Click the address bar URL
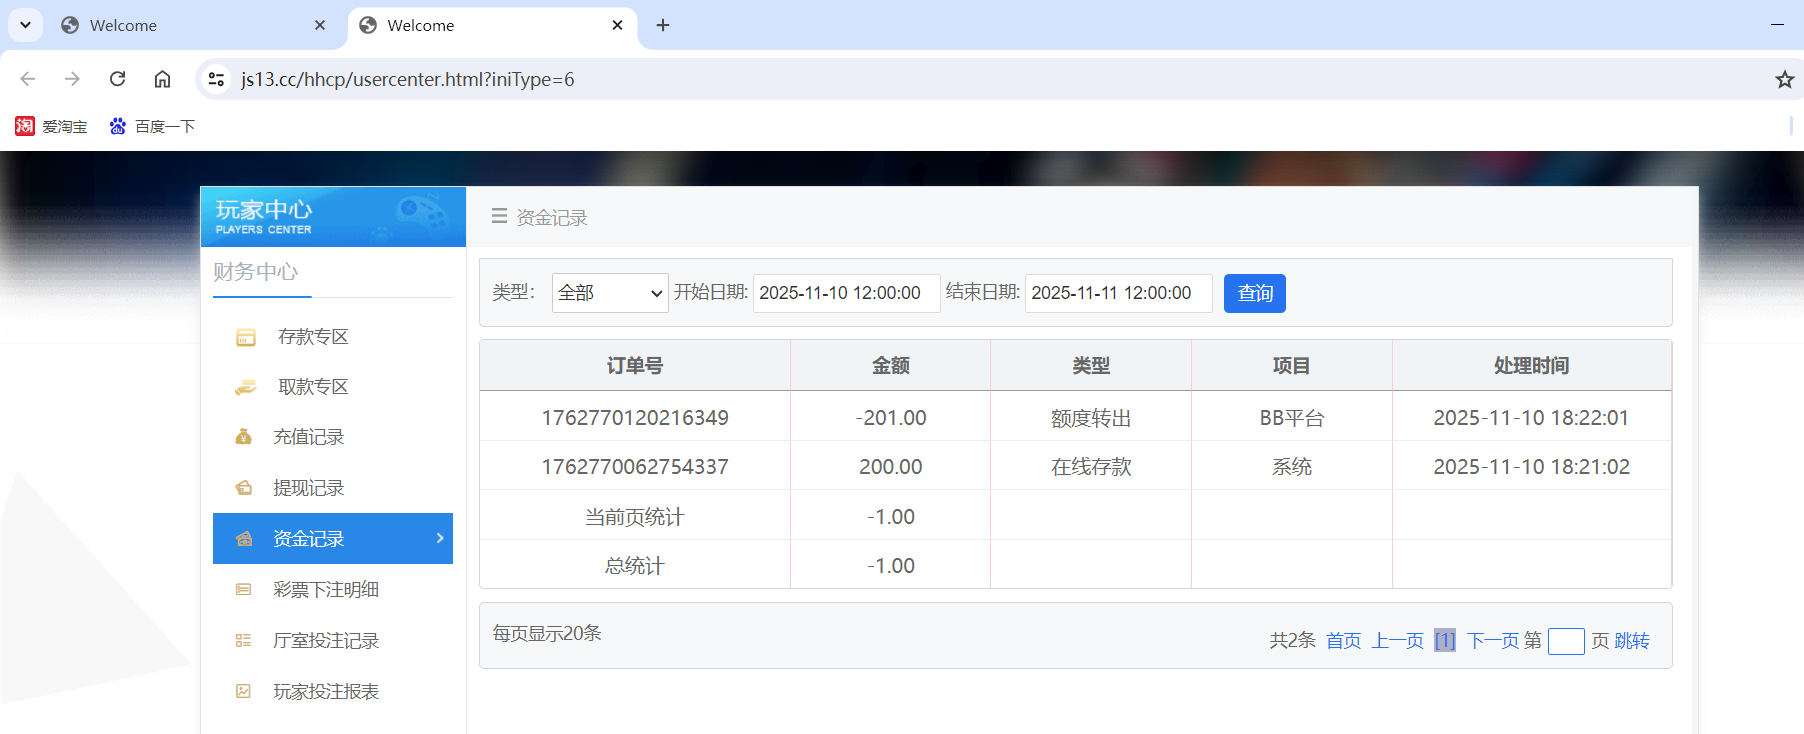Image resolution: width=1804 pixels, height=734 pixels. pyautogui.click(x=408, y=79)
